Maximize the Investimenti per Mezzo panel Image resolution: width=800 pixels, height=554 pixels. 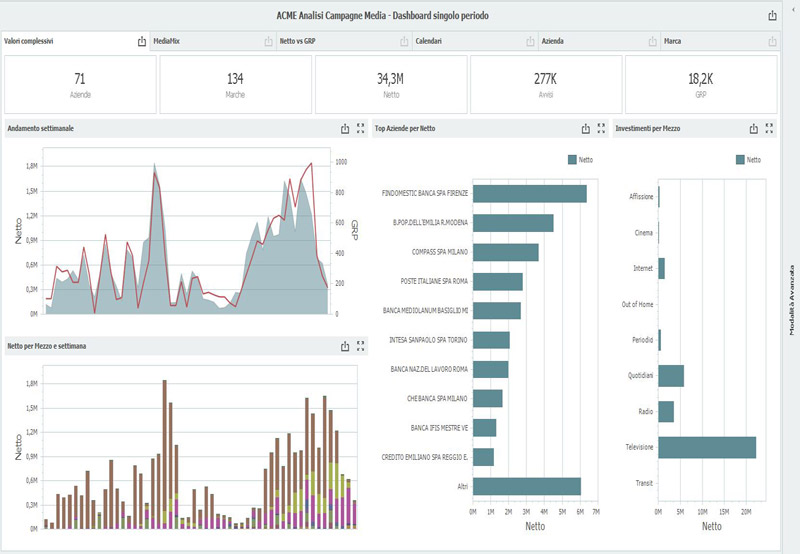point(770,129)
